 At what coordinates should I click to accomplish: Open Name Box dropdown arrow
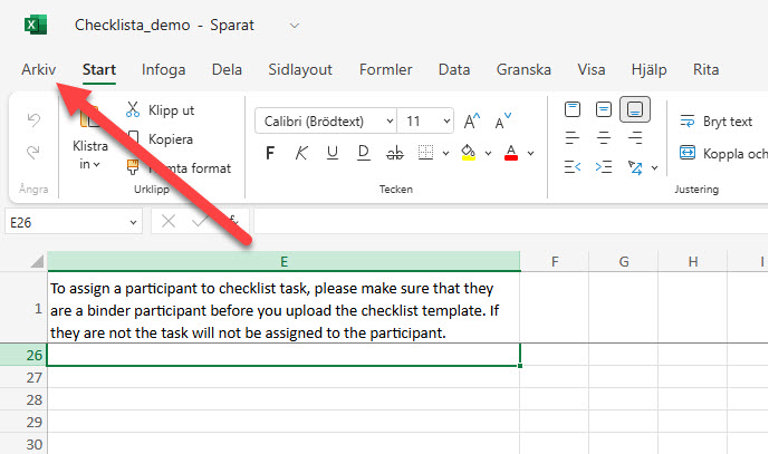[133, 223]
